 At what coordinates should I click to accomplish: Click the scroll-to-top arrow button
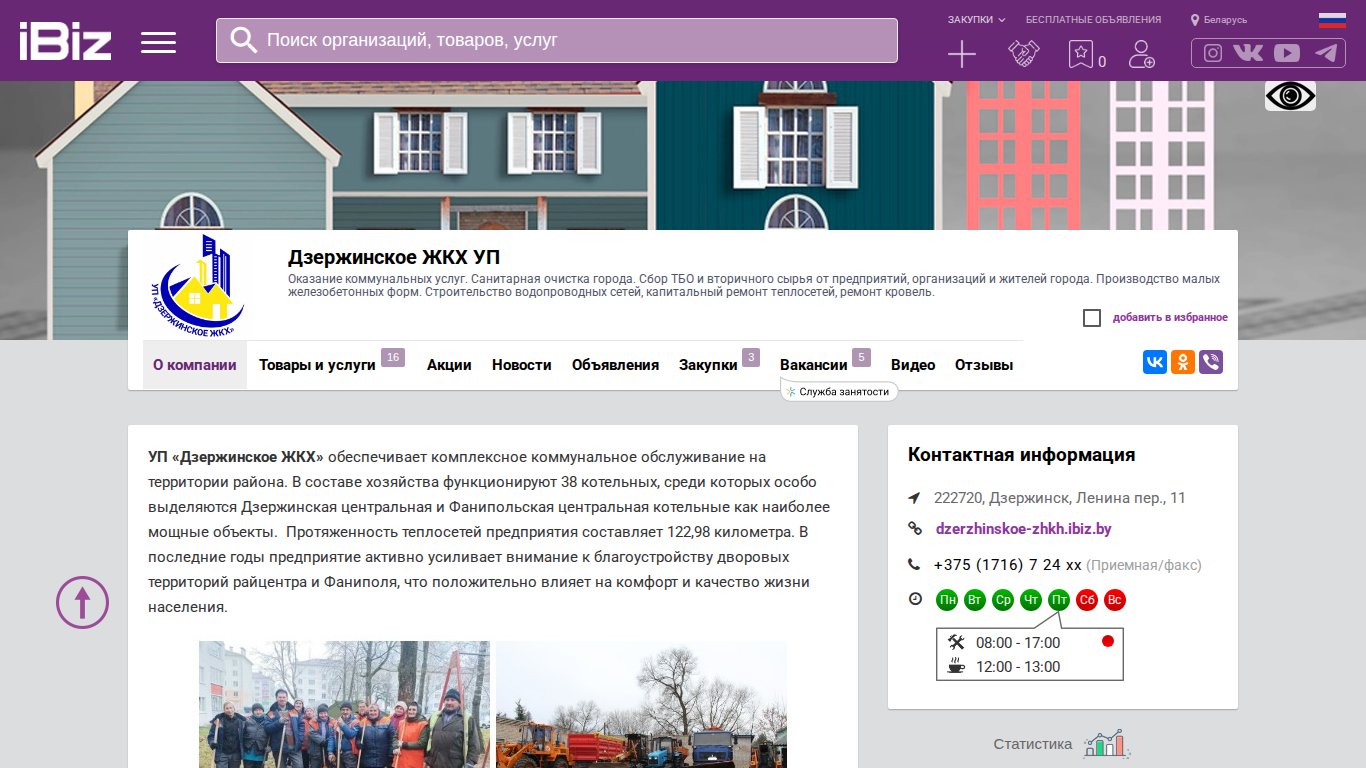coord(82,602)
